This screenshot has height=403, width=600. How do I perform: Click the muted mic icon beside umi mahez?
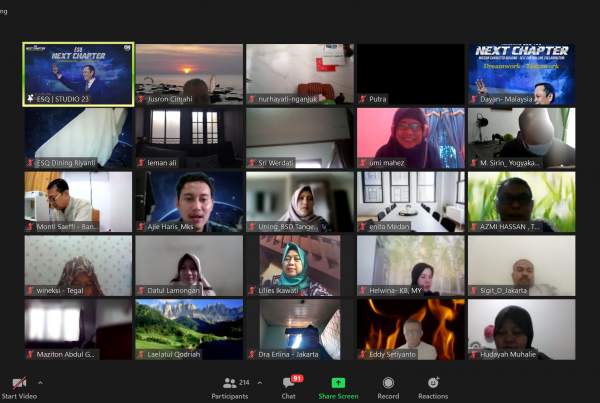pyautogui.click(x=363, y=163)
